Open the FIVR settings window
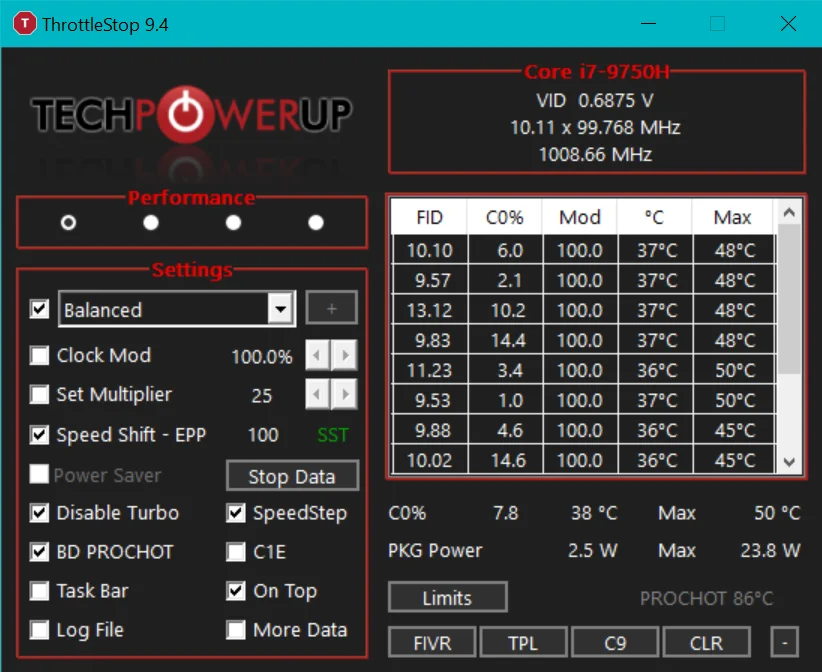This screenshot has width=822, height=672. [x=432, y=643]
